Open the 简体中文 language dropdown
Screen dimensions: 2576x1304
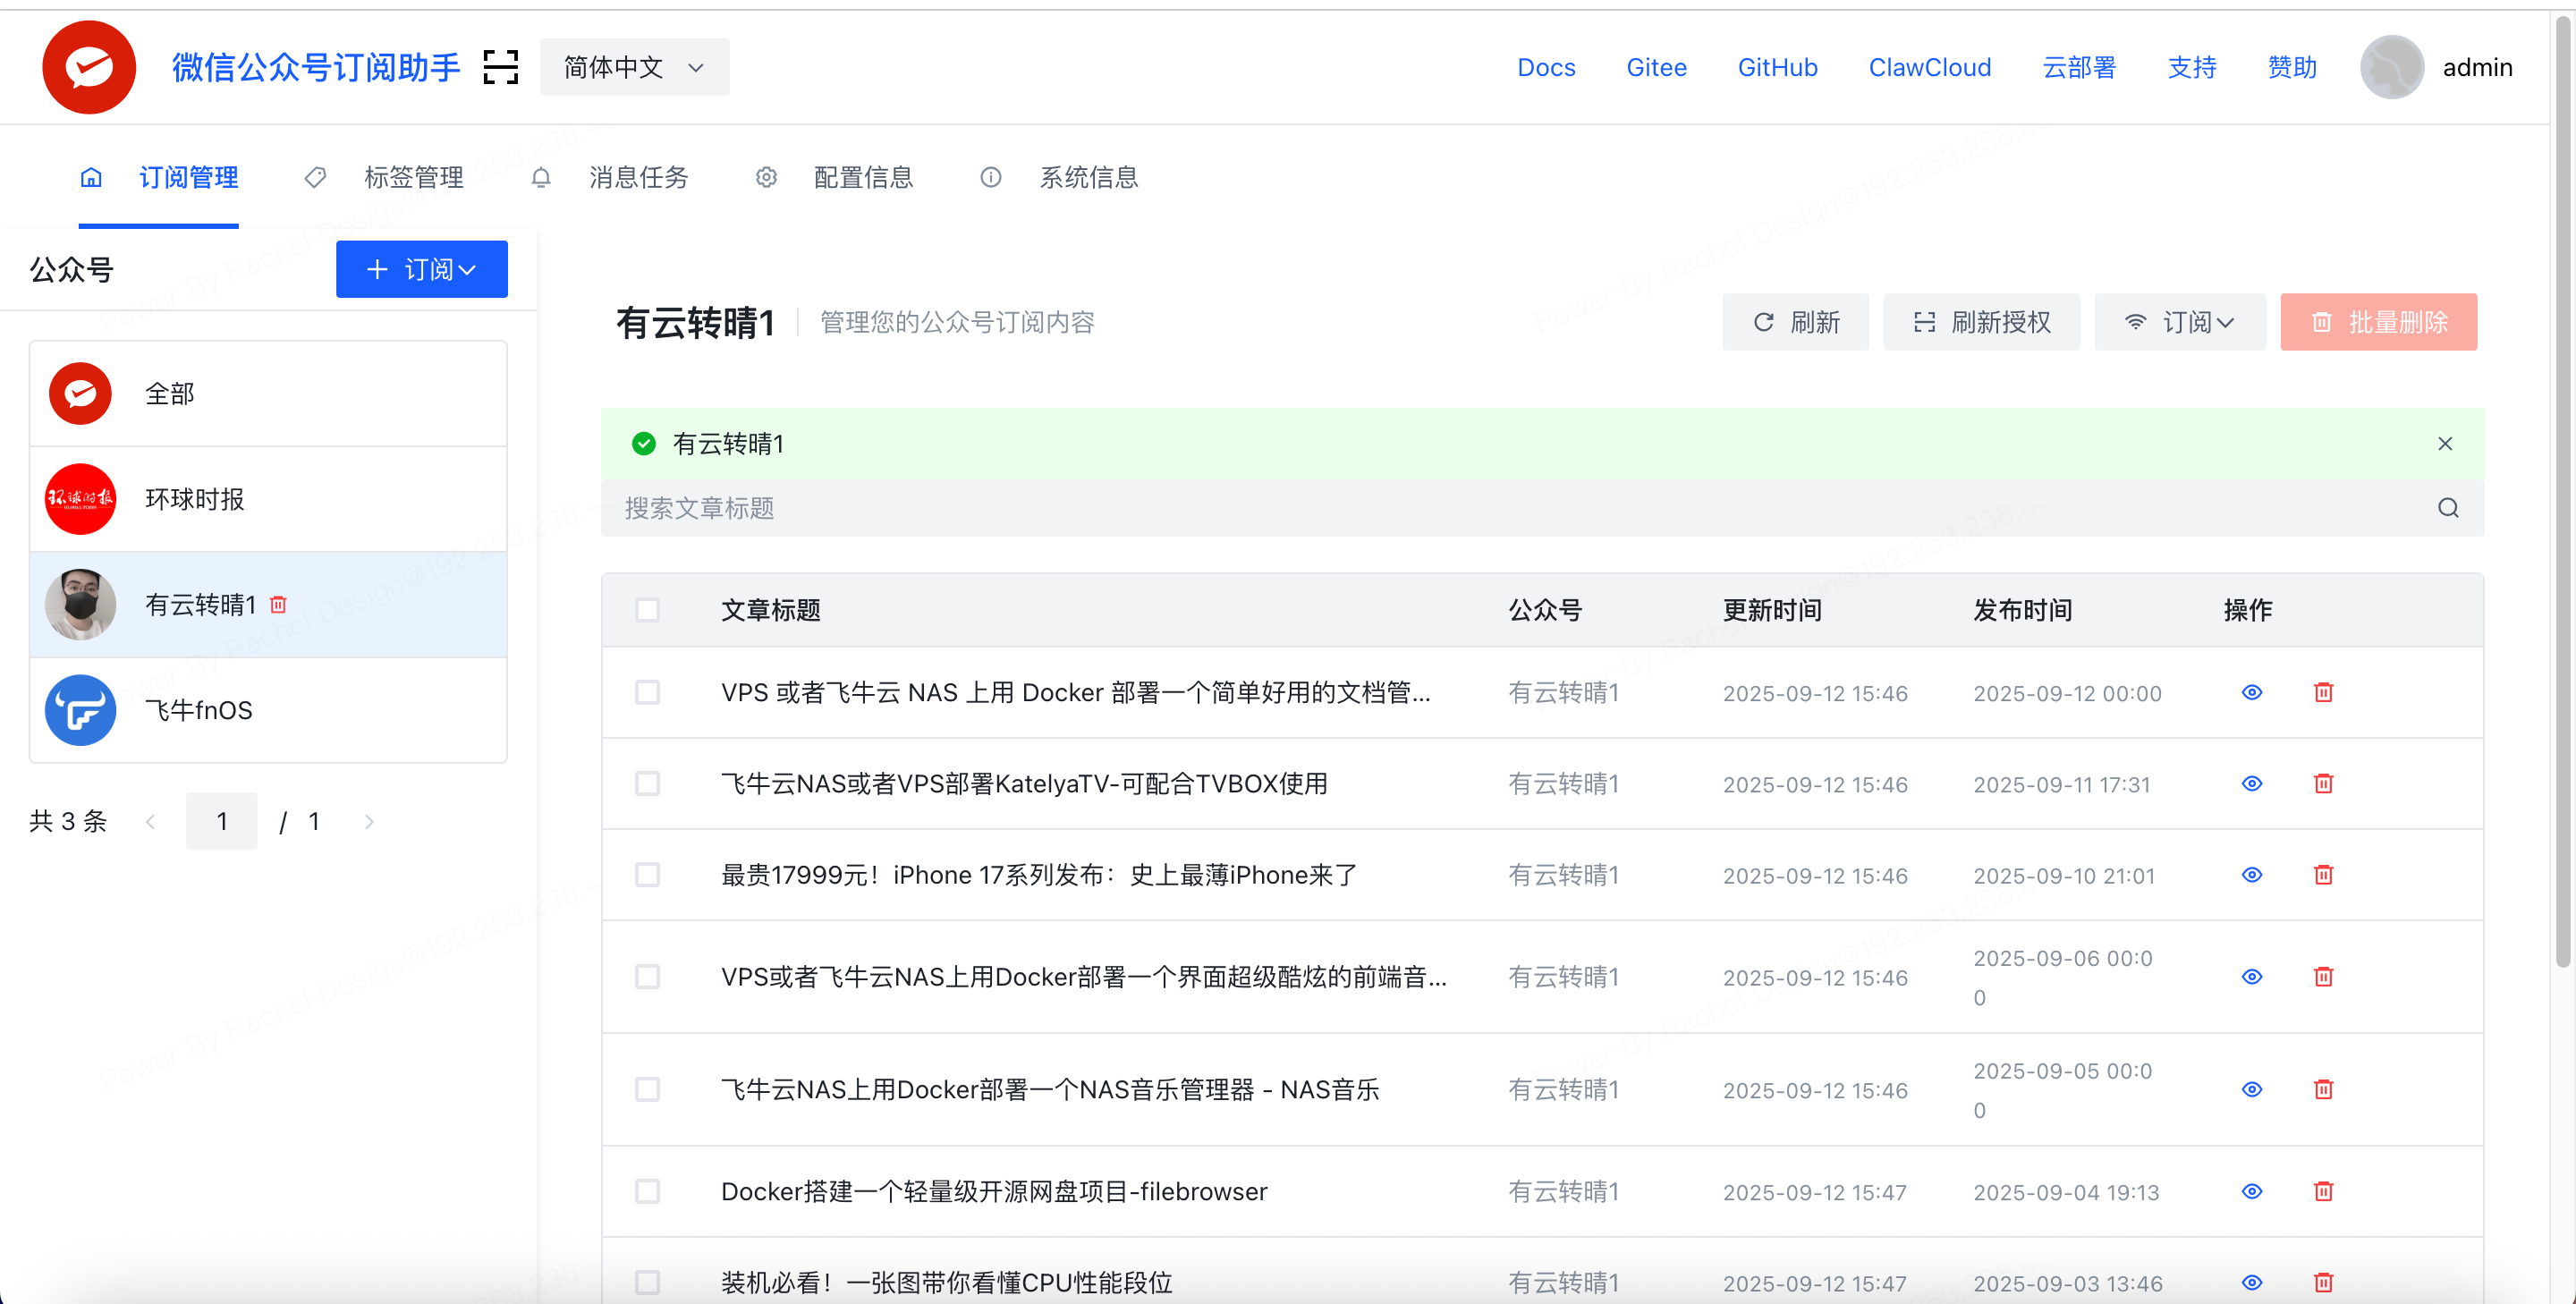[634, 67]
